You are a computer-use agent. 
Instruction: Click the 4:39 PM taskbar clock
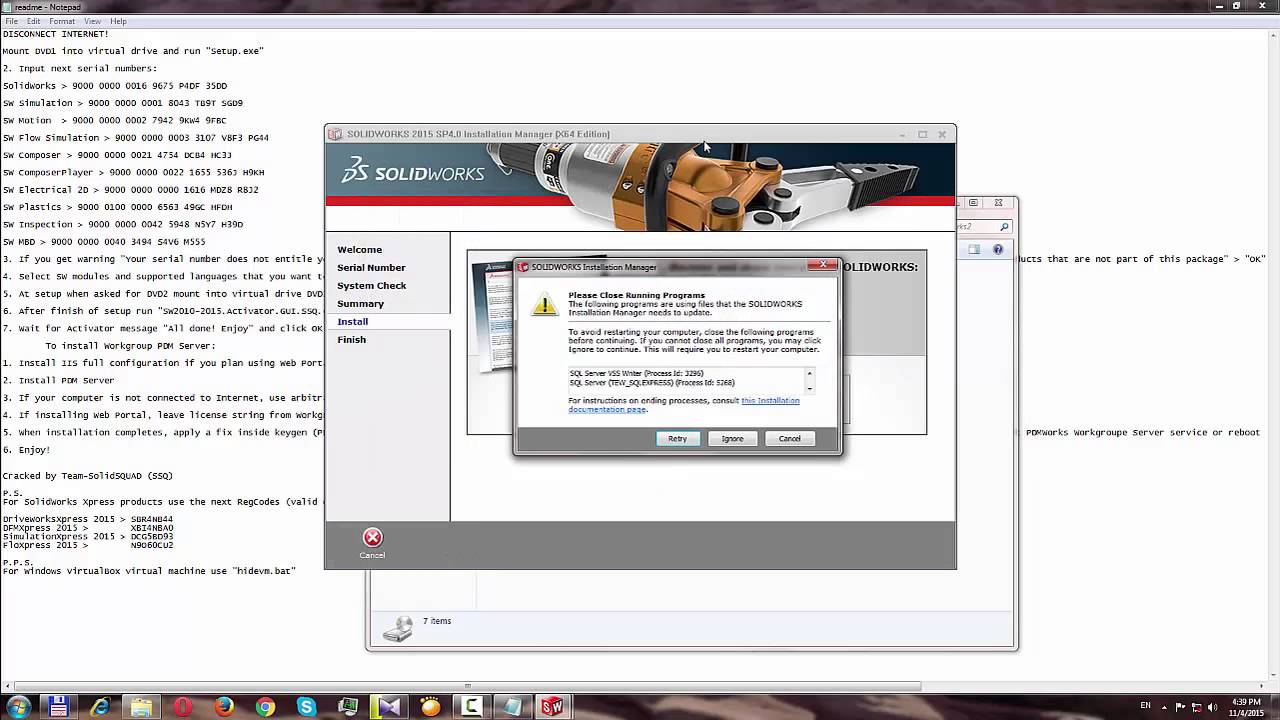tap(1246, 702)
